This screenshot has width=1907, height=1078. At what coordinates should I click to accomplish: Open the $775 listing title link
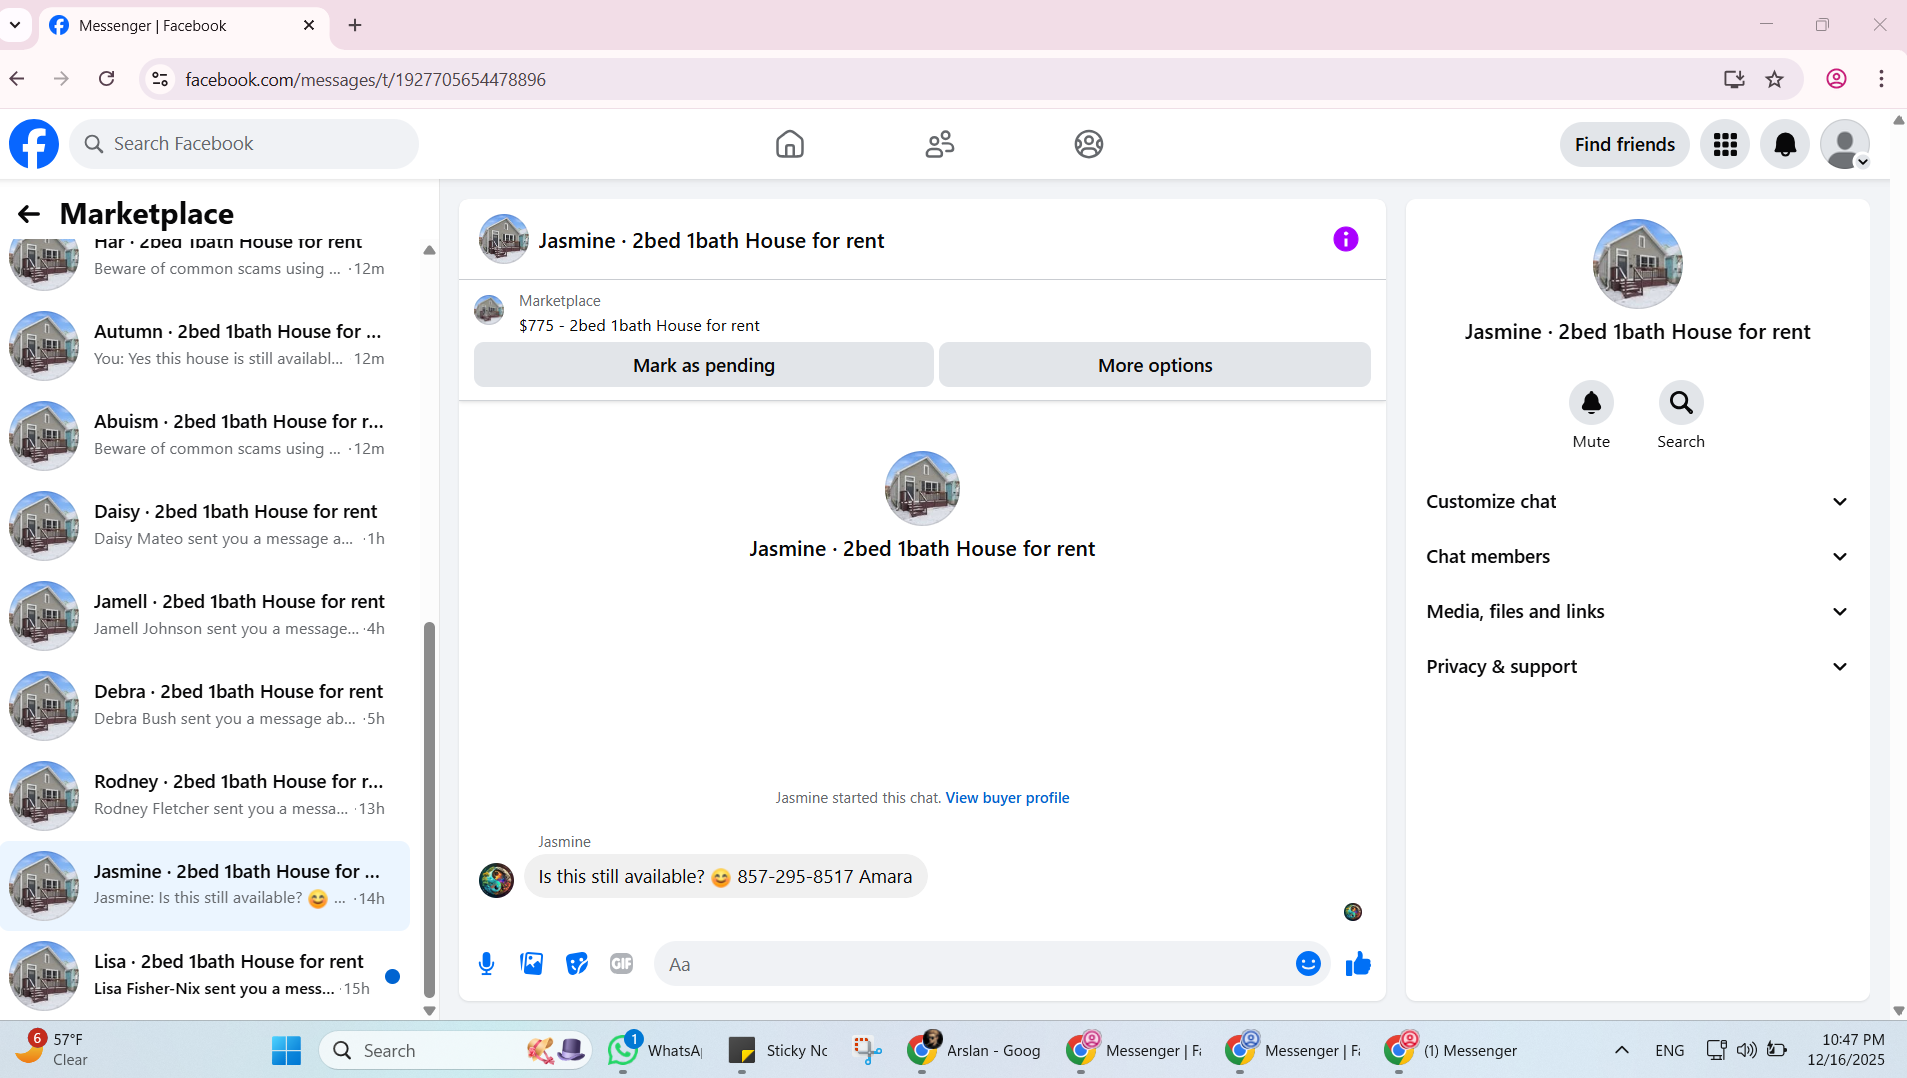pyautogui.click(x=639, y=326)
